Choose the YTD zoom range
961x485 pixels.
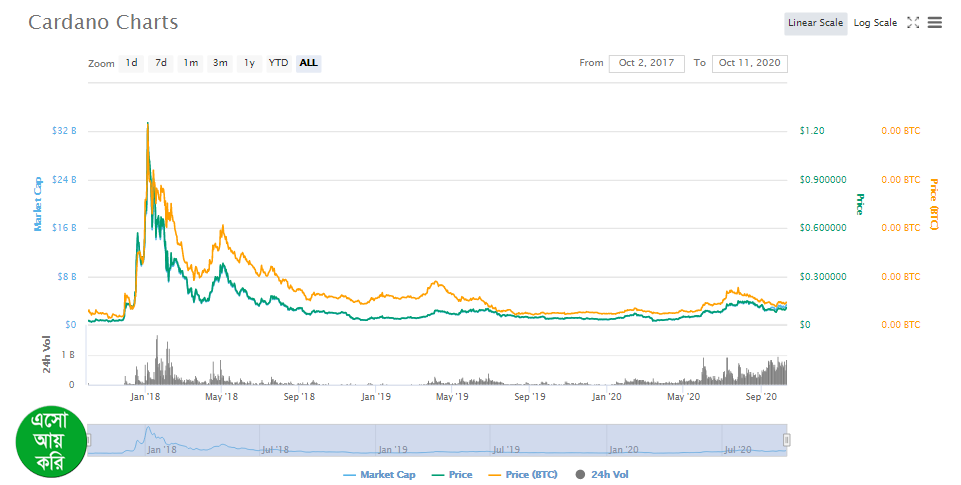tap(278, 63)
